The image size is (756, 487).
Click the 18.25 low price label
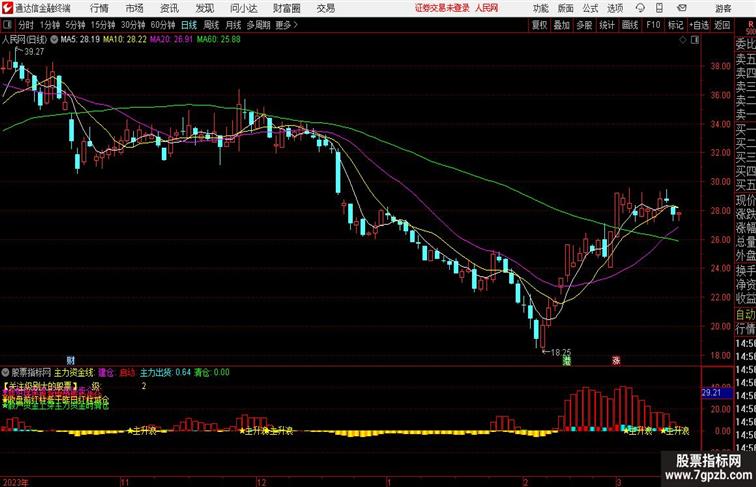pyautogui.click(x=561, y=352)
